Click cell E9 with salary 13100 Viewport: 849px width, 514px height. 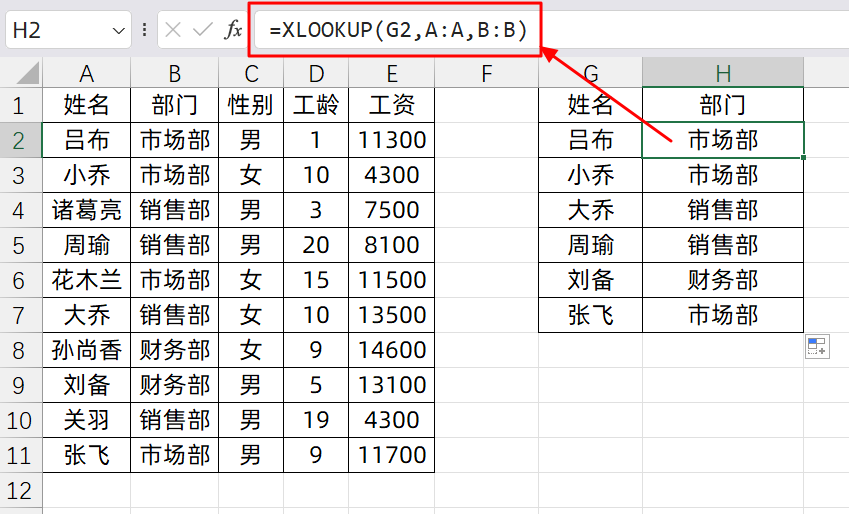tap(391, 385)
